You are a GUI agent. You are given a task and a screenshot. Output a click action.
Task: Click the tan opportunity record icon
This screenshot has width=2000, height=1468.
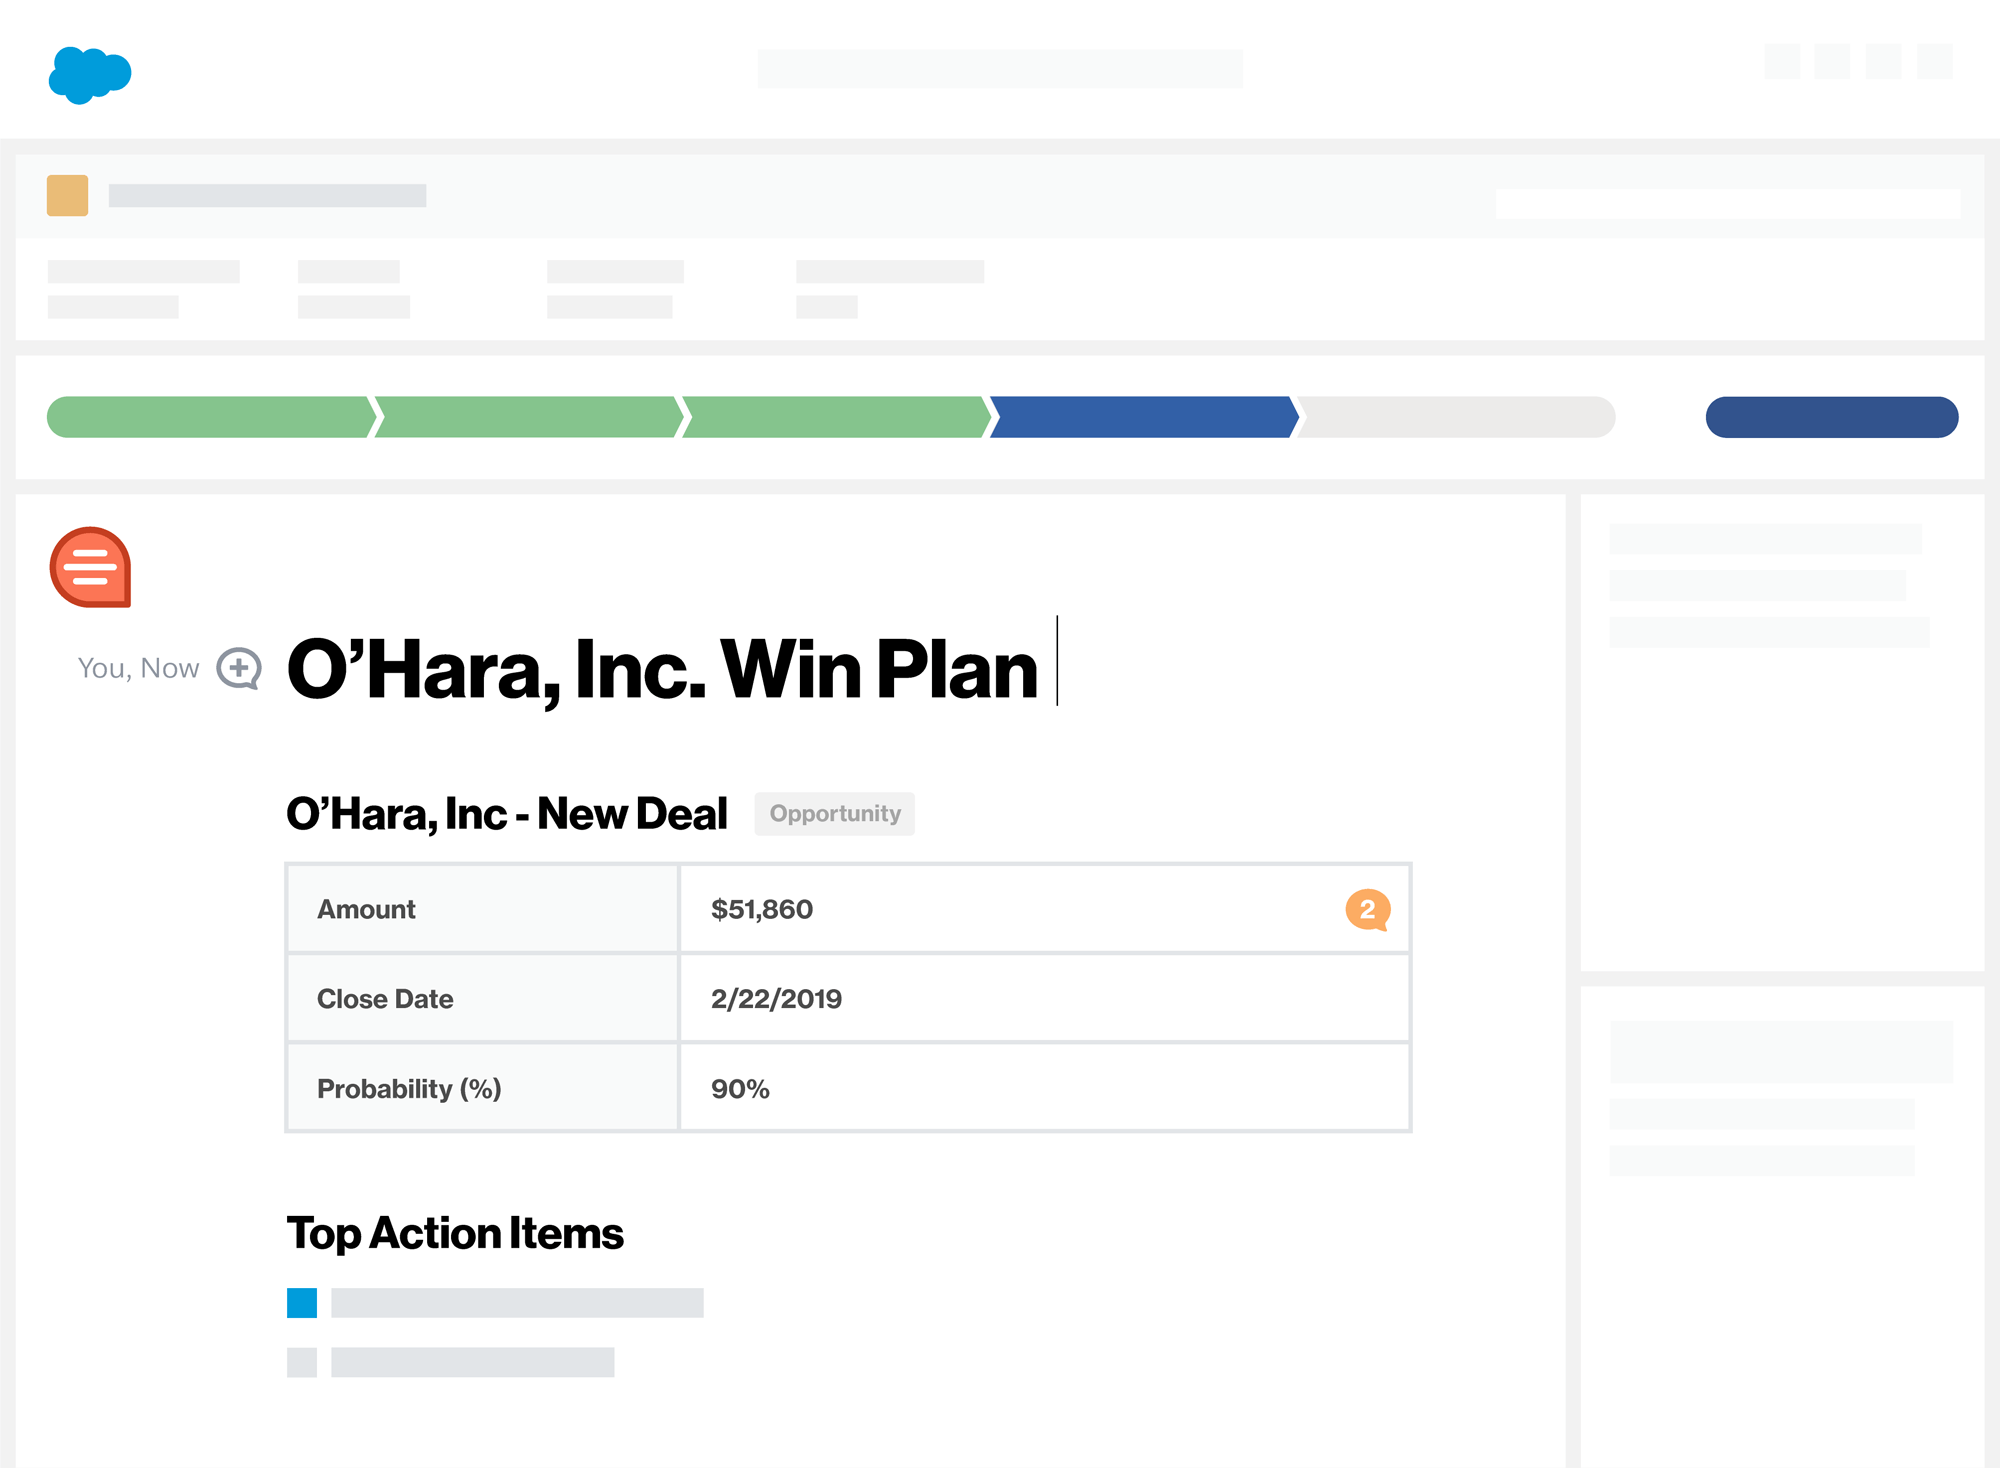[67, 195]
